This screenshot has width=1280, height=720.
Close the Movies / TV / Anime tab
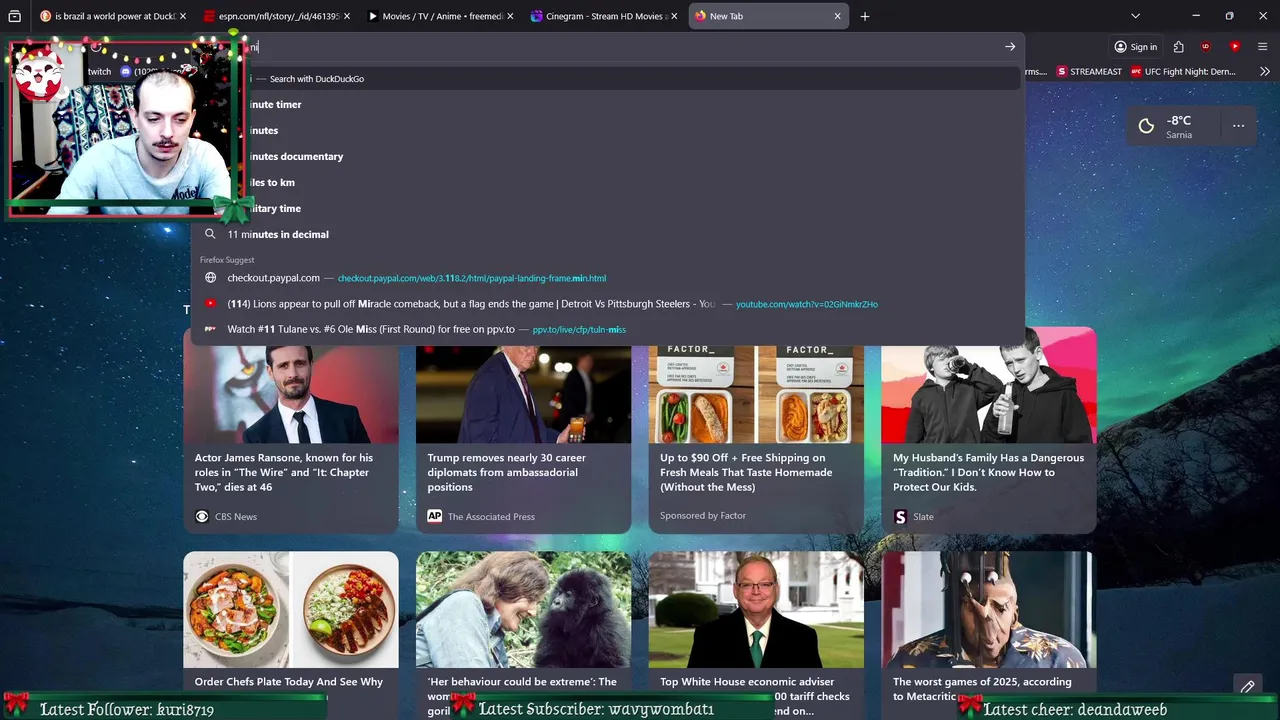click(511, 16)
